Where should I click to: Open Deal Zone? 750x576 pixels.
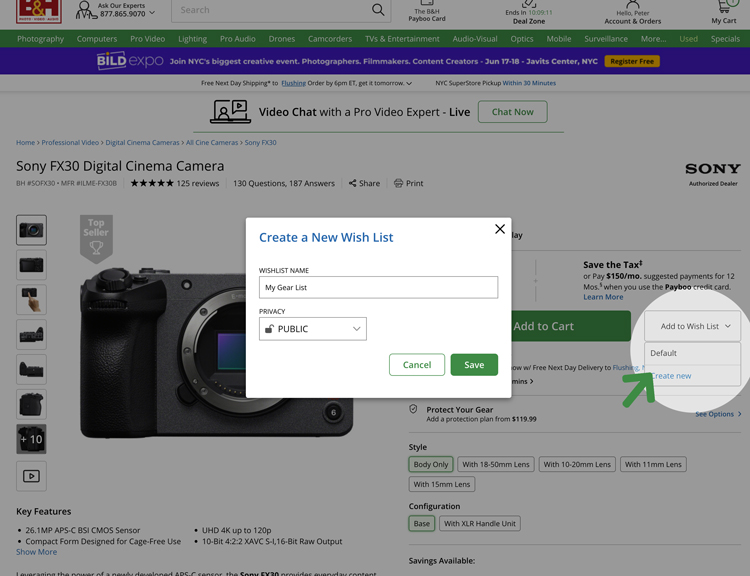tap(529, 13)
